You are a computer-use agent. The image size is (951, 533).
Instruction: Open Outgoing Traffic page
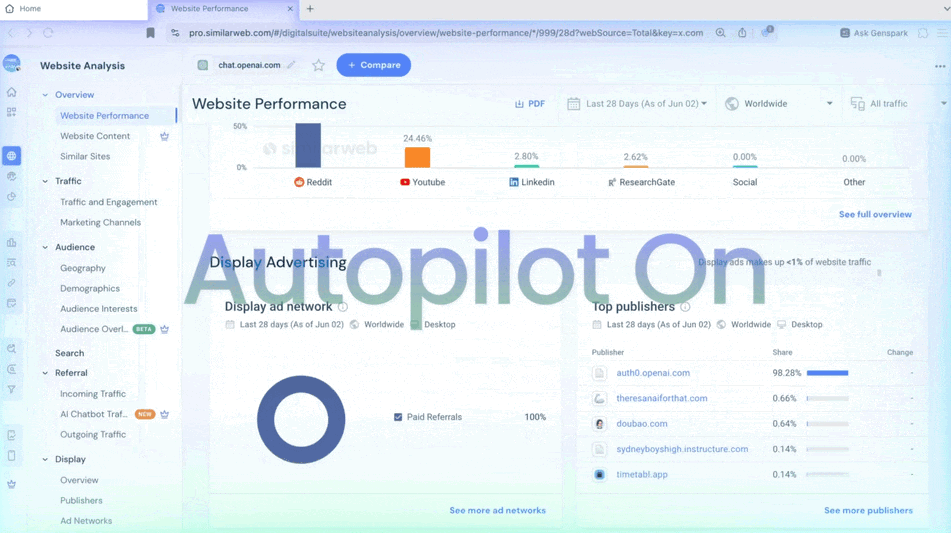click(93, 435)
